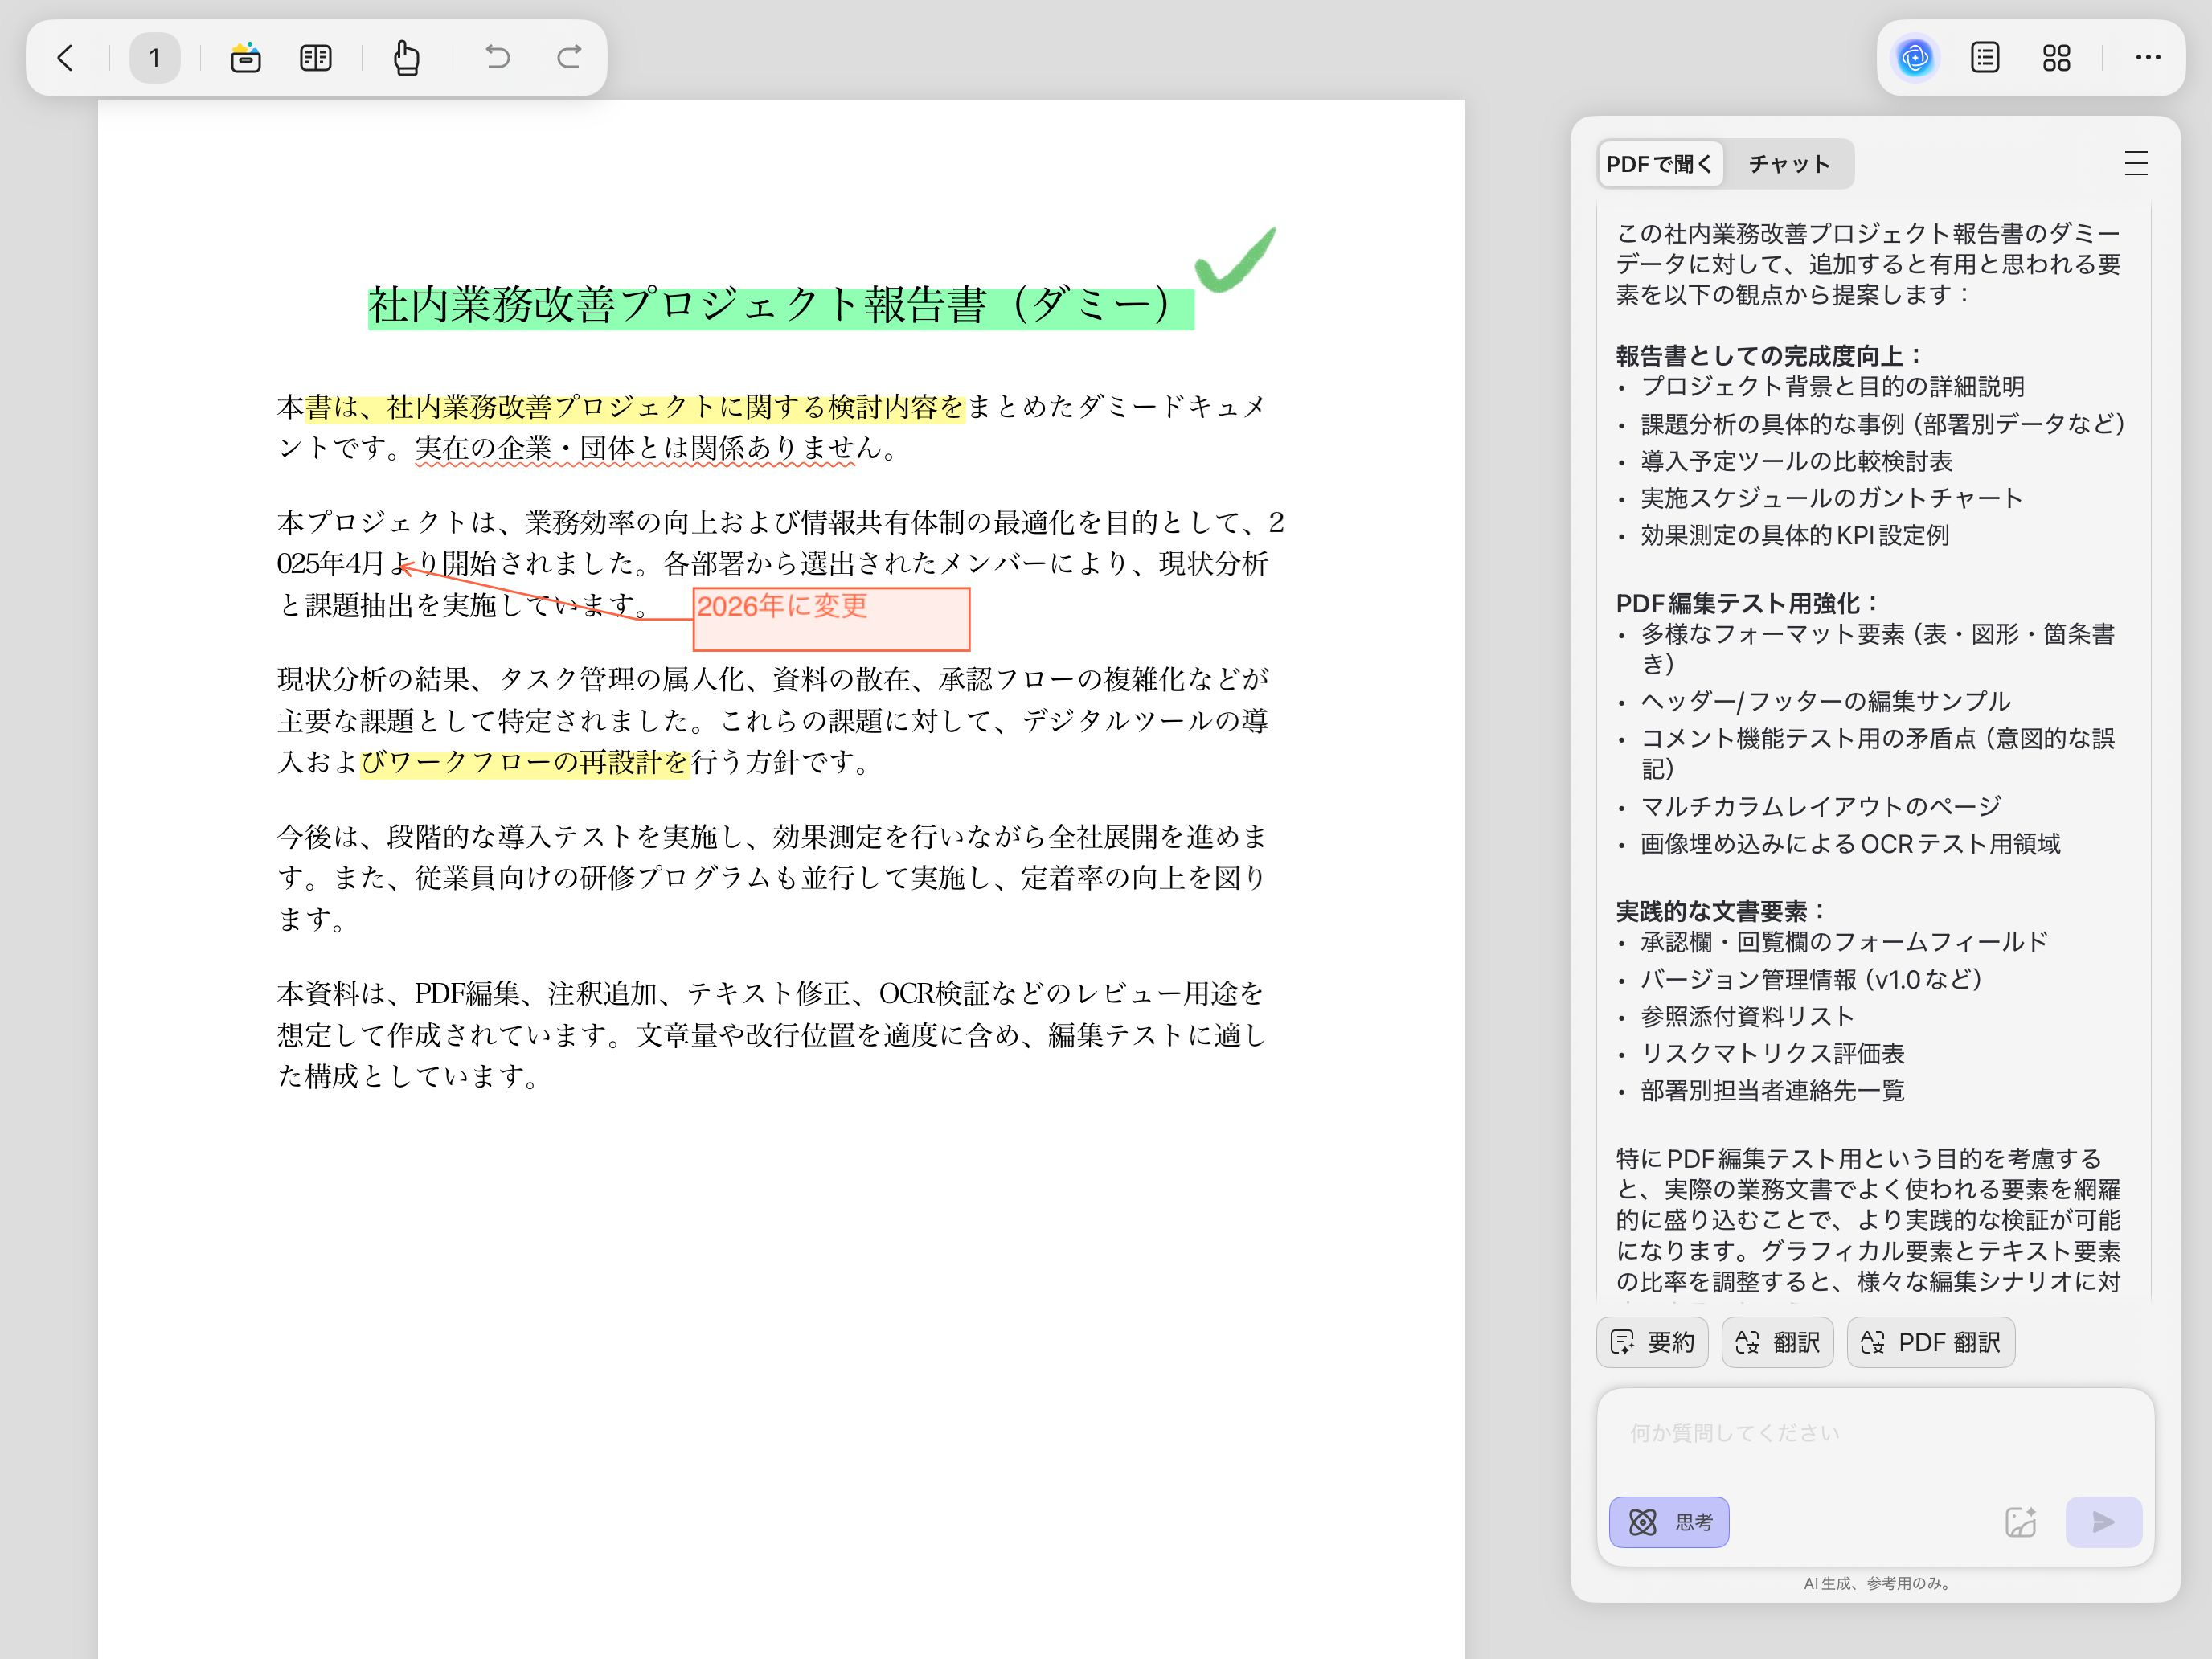
Task: Open the three-dot more options menu
Action: coord(2147,58)
